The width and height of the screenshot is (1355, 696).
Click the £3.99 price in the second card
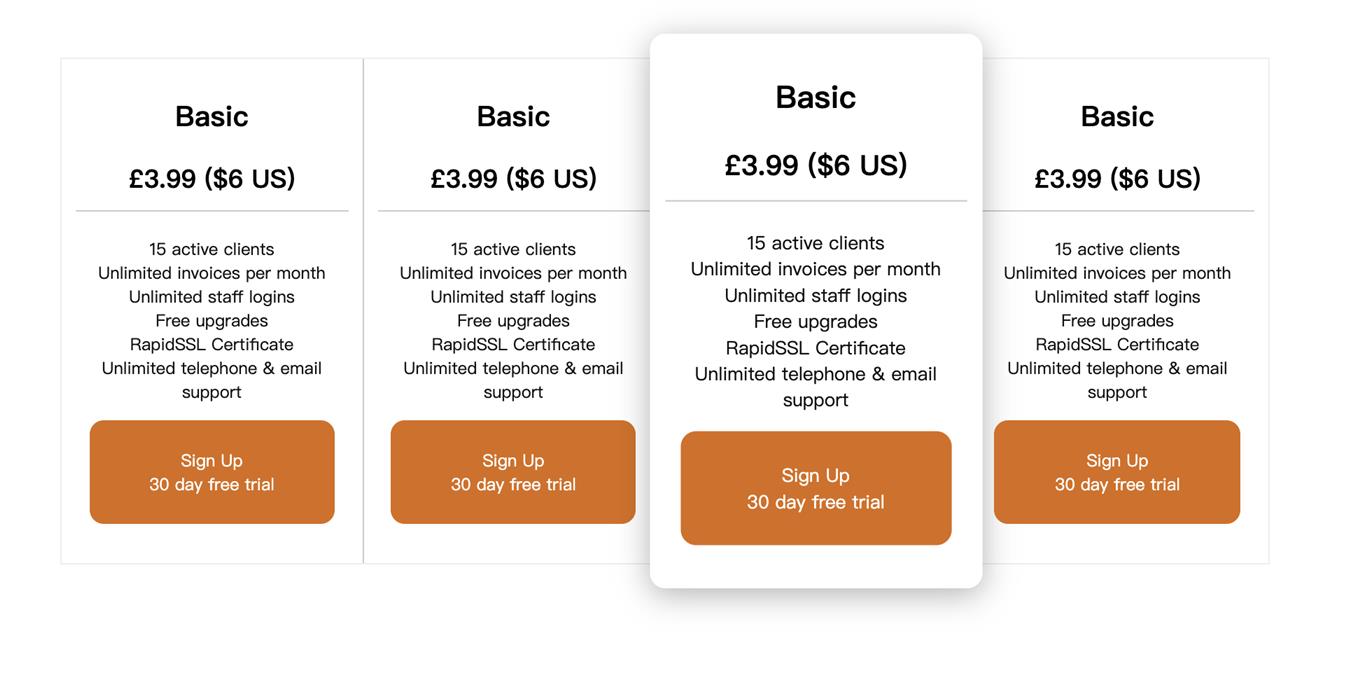pos(513,178)
